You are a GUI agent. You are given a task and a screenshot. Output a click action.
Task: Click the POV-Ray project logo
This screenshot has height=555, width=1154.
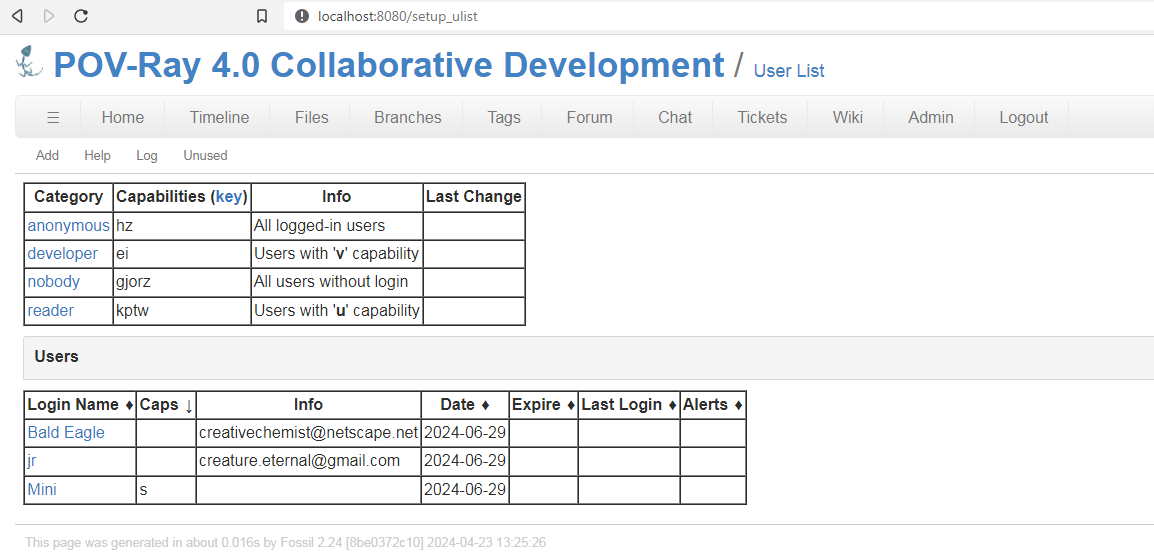click(x=30, y=62)
